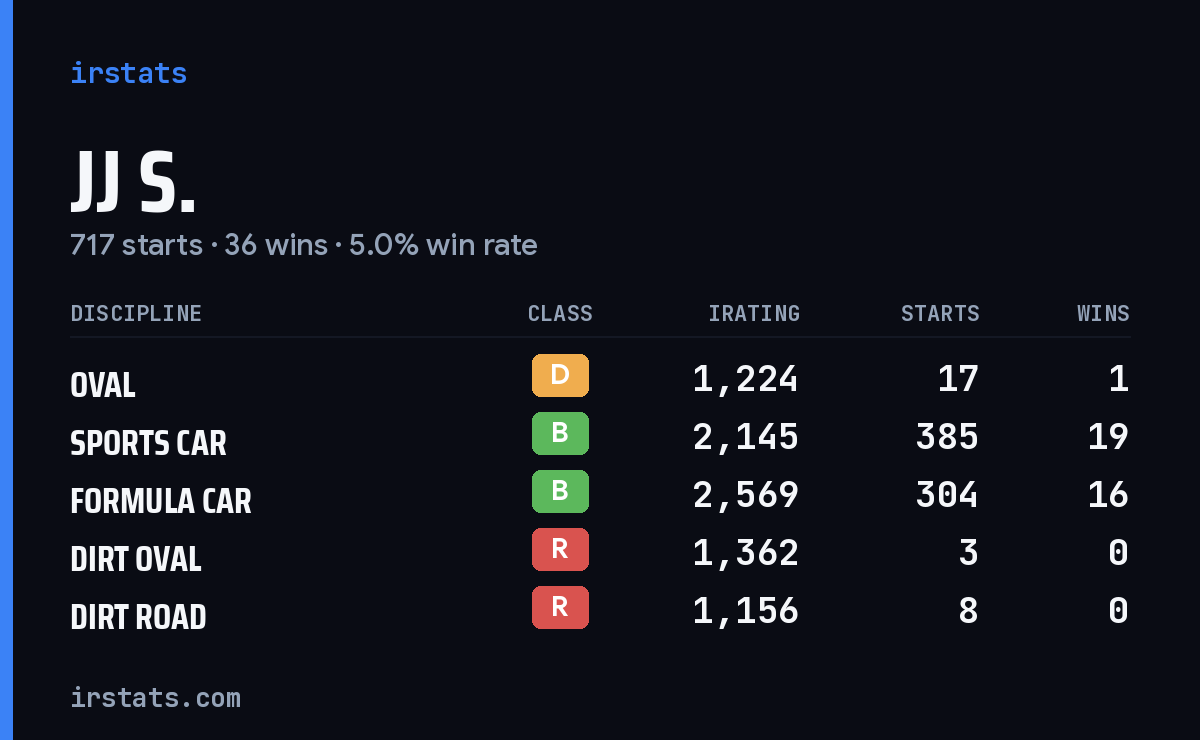Select the OVAL discipline row label
Screen dimensions: 1200x740
point(103,385)
